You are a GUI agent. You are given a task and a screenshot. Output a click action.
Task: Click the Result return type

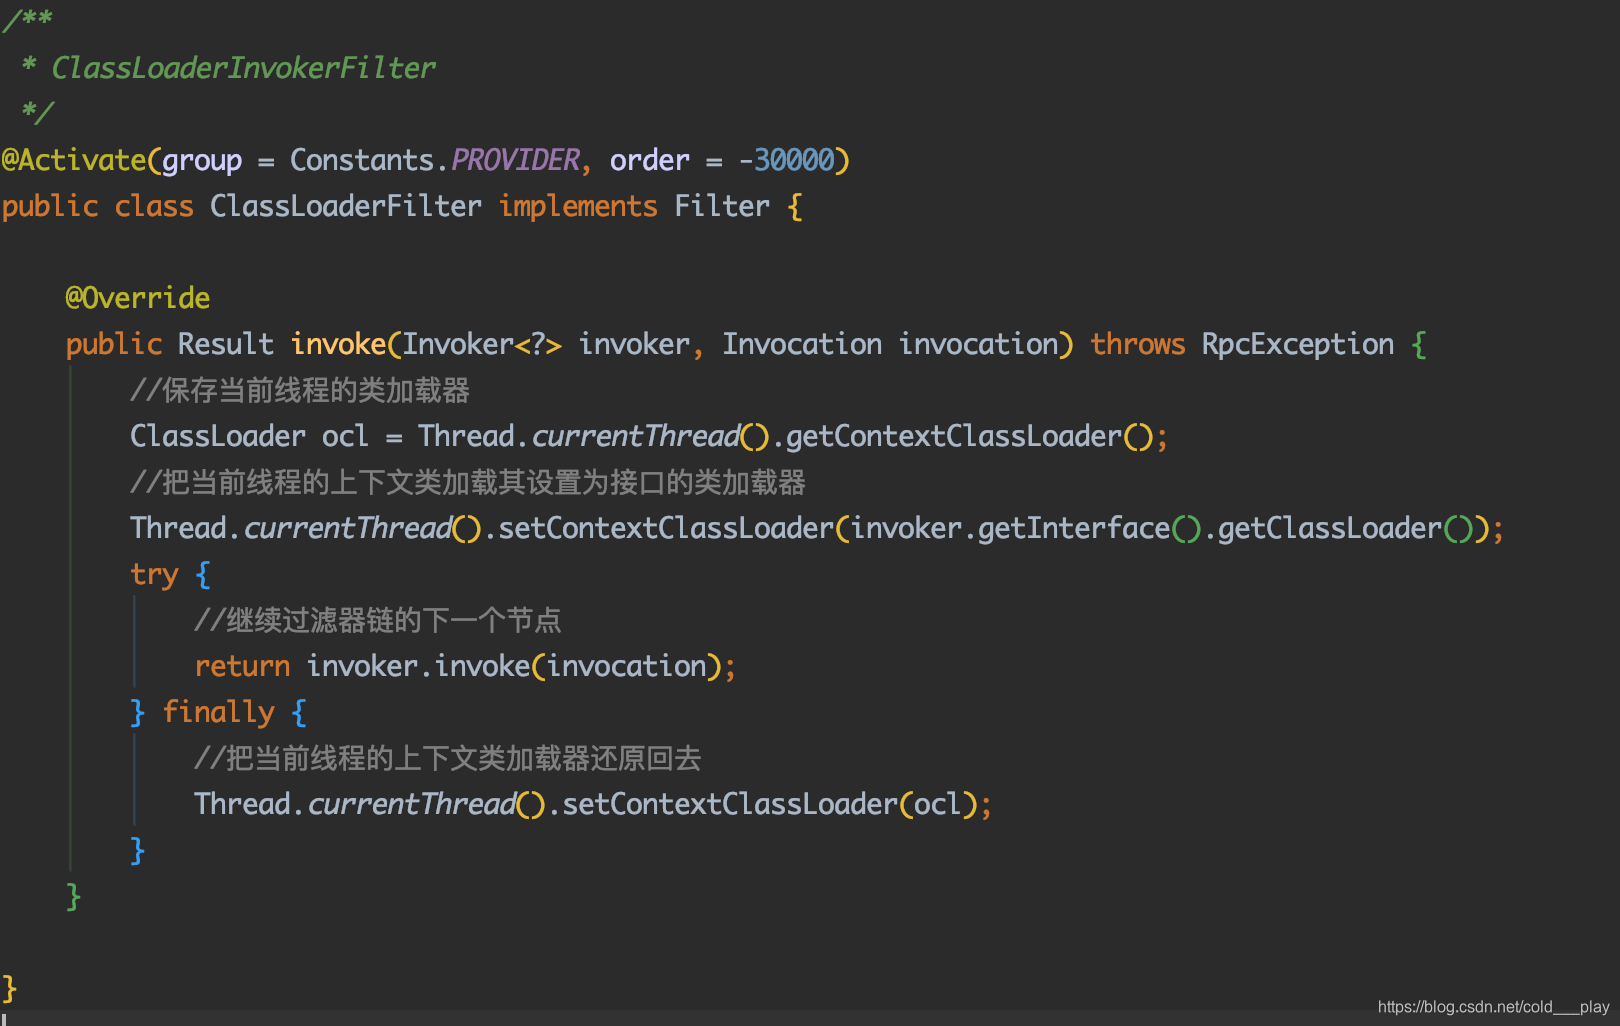tap(226, 344)
